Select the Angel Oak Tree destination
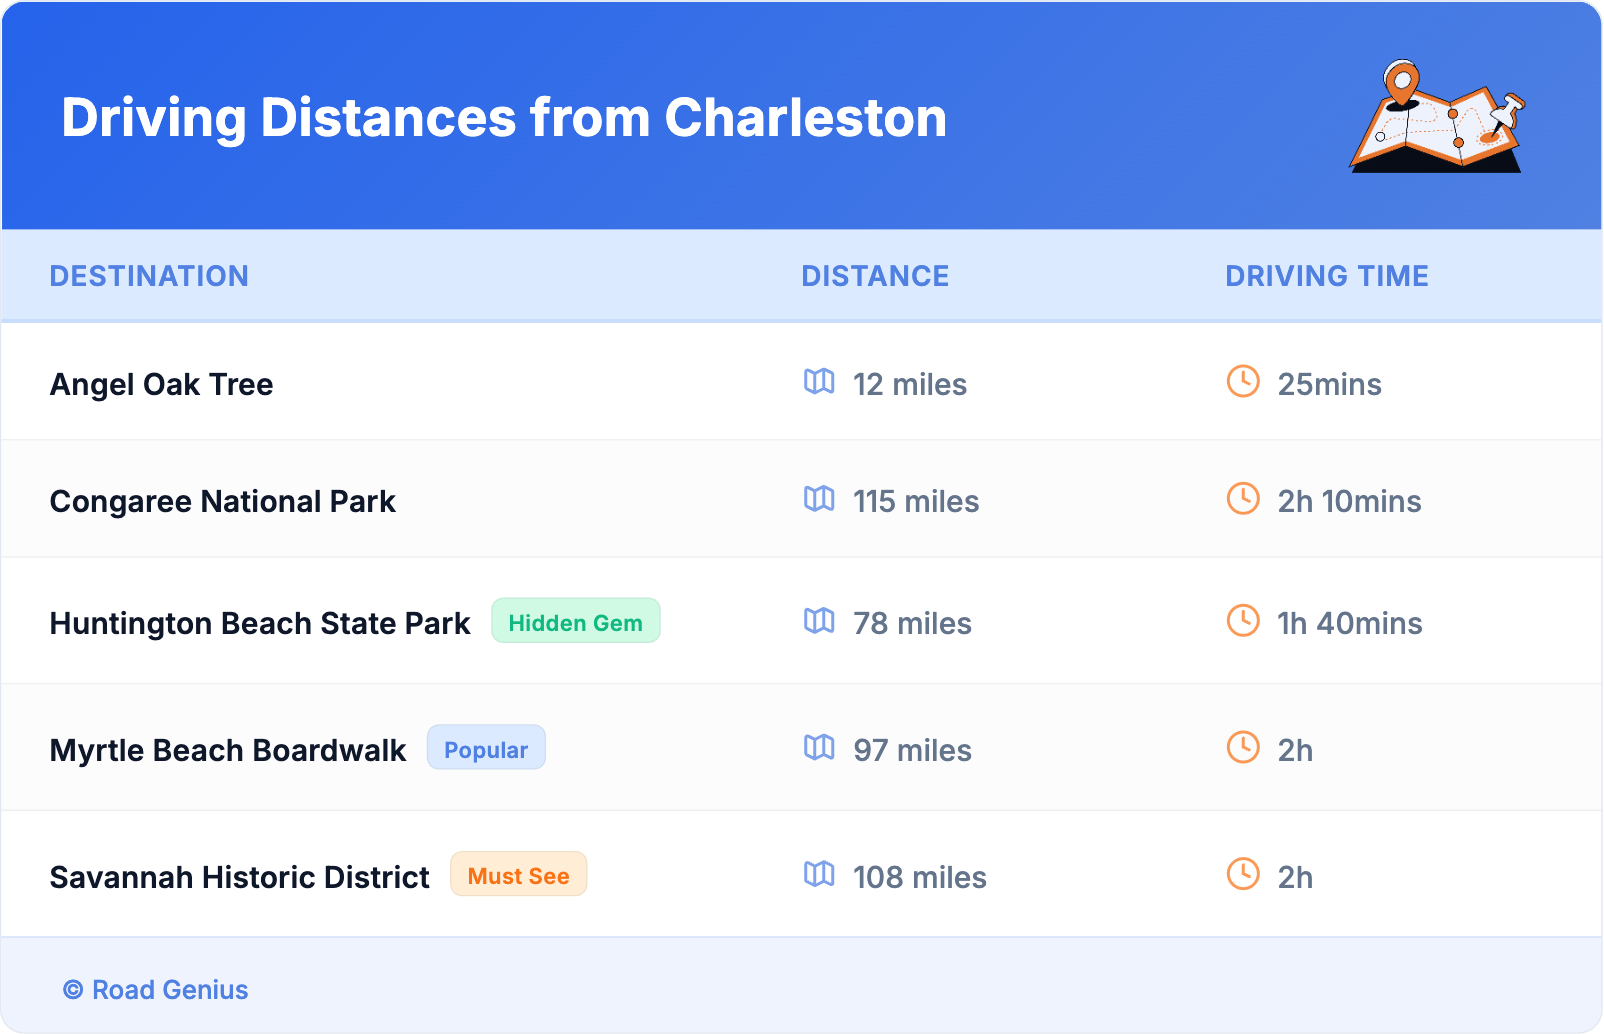 [x=162, y=384]
